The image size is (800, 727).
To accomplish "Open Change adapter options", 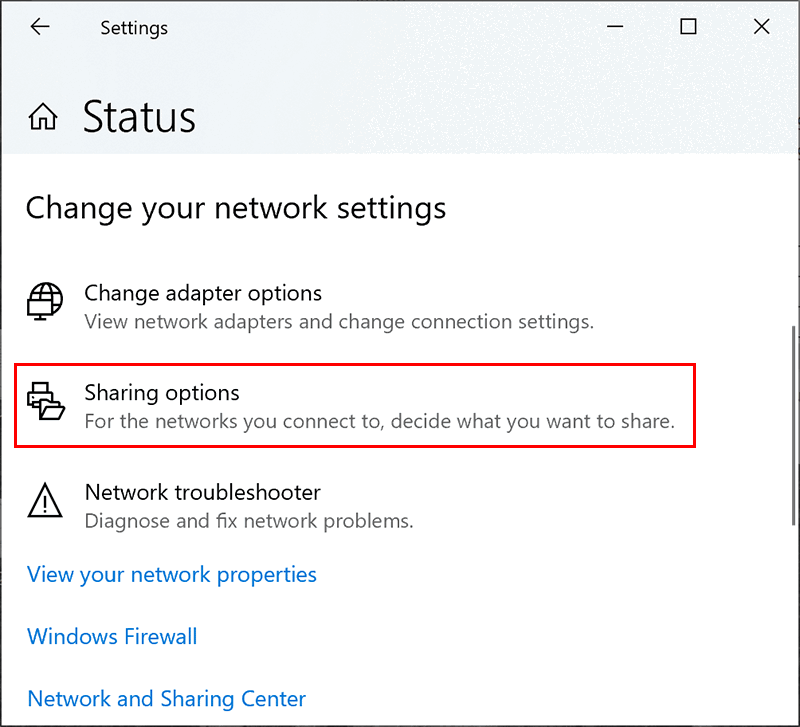I will [x=202, y=293].
